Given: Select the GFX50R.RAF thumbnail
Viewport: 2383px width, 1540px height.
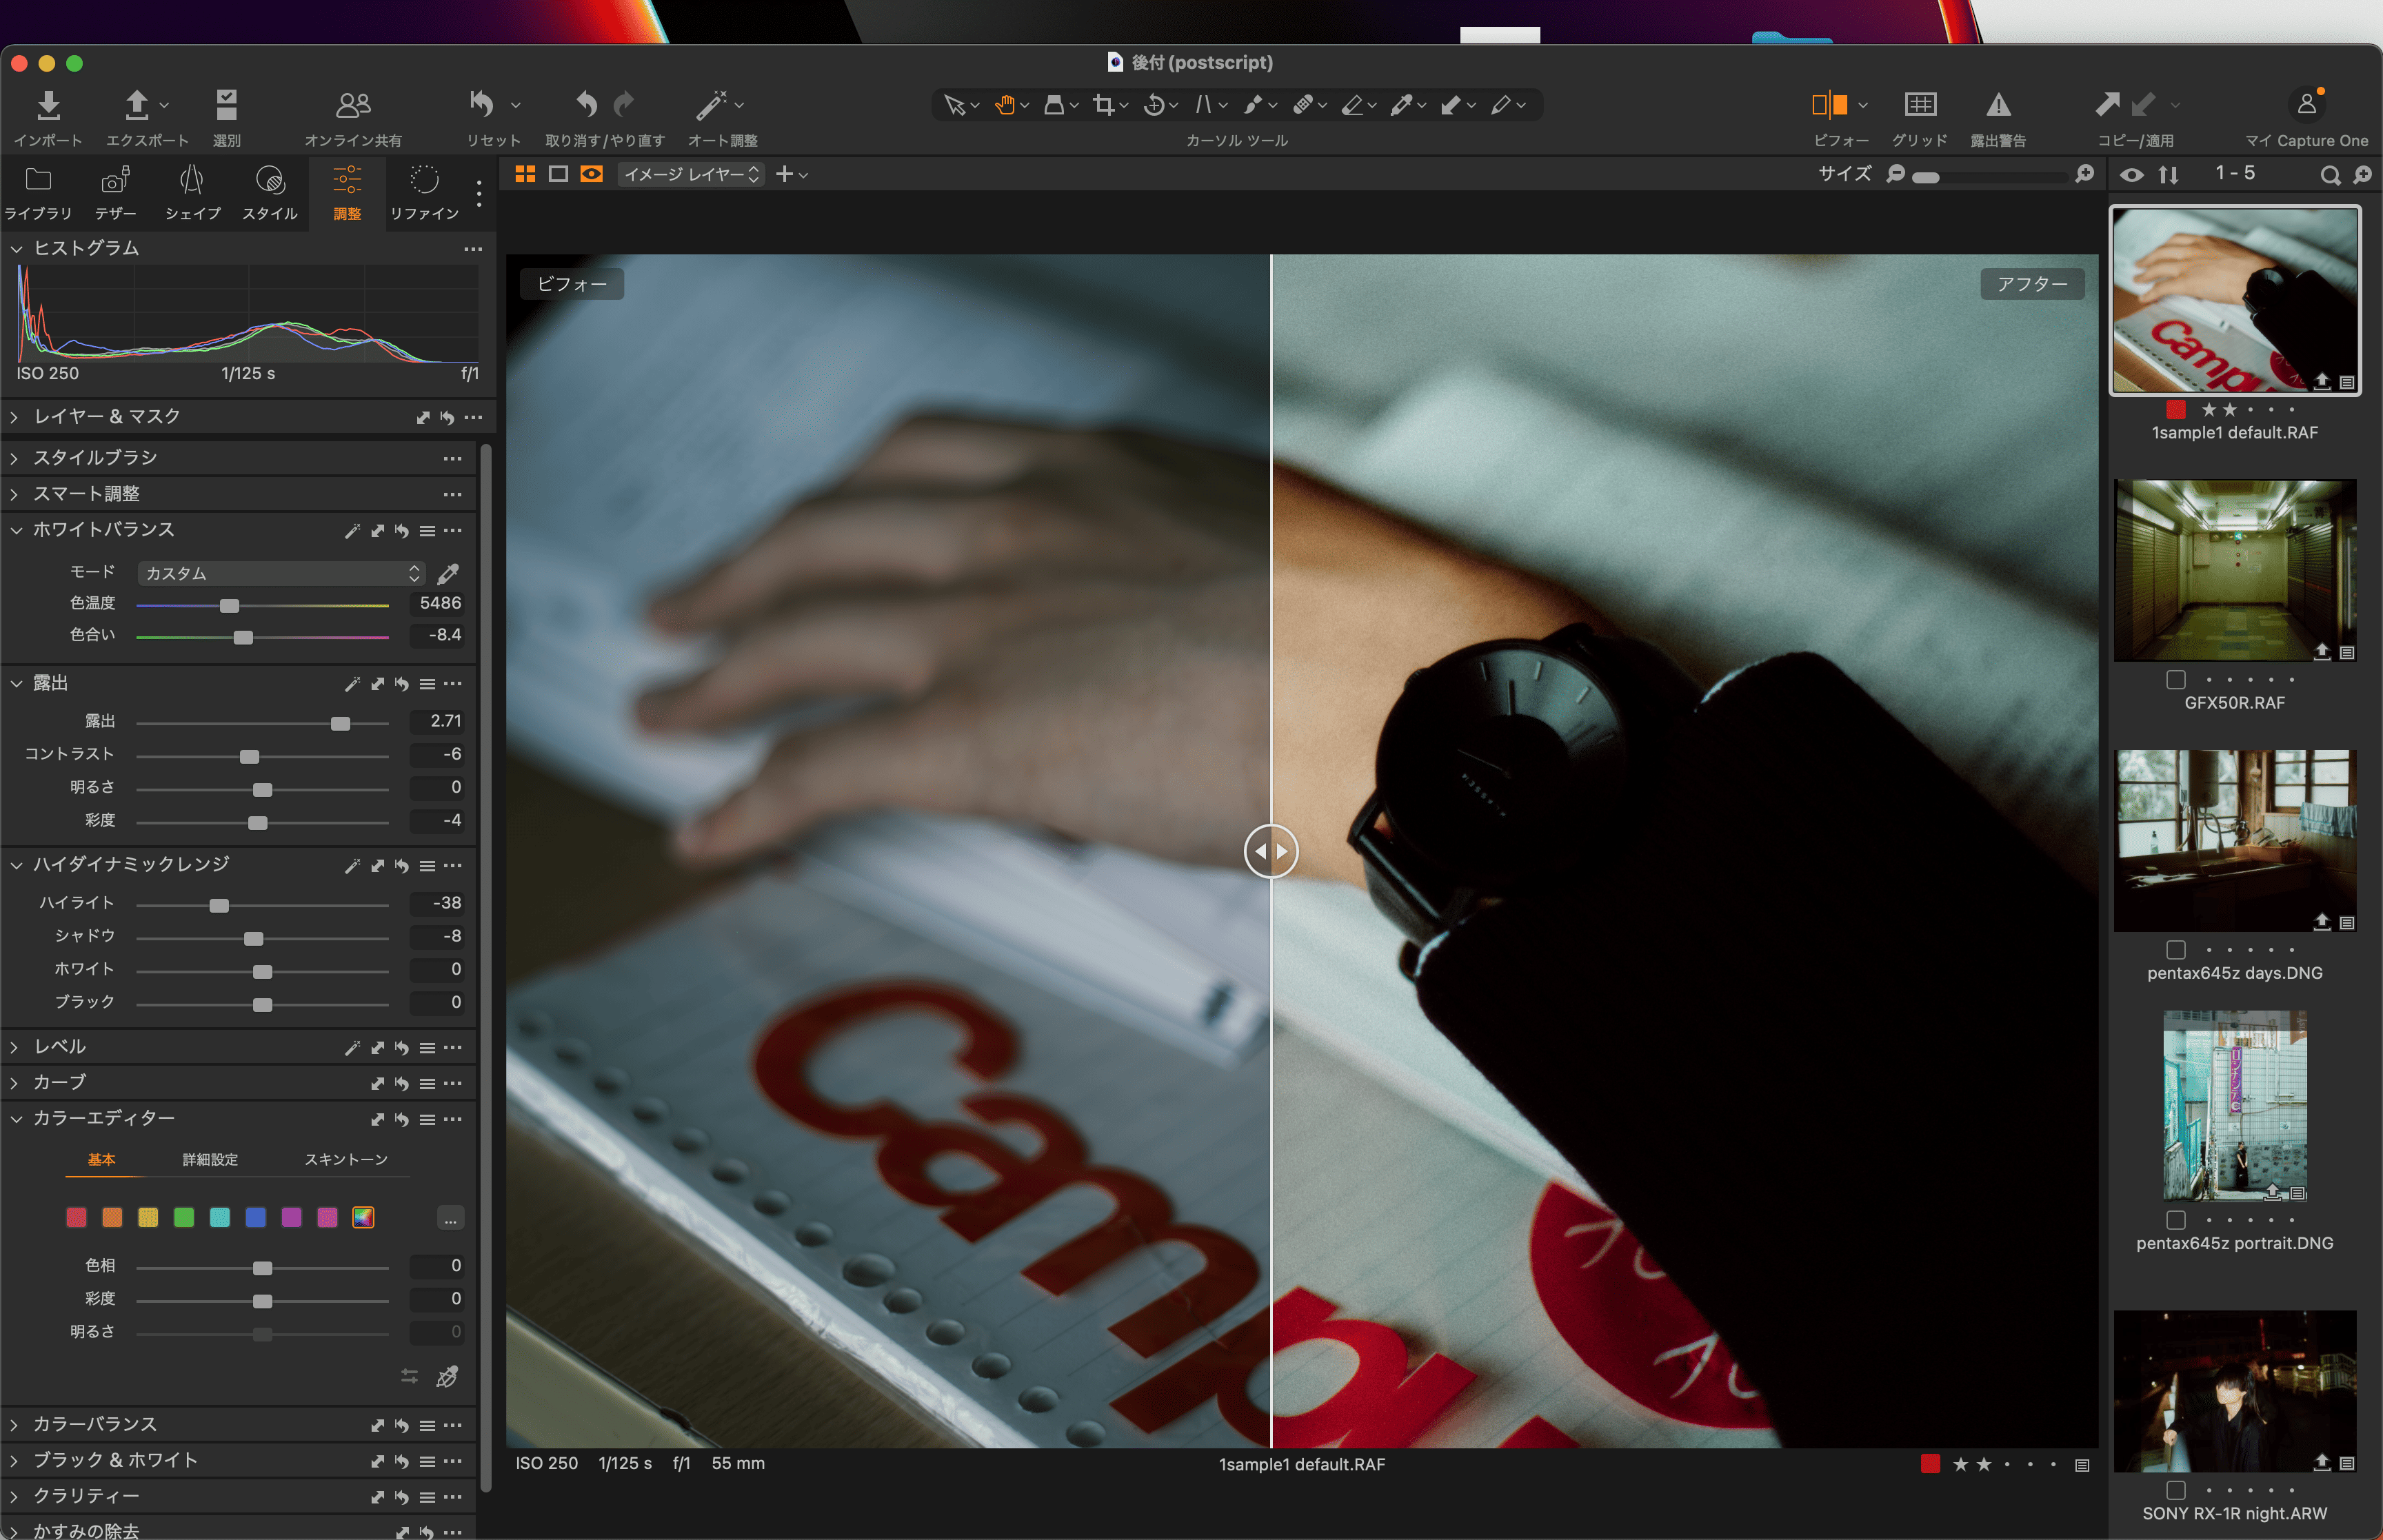Looking at the screenshot, I should point(2234,570).
